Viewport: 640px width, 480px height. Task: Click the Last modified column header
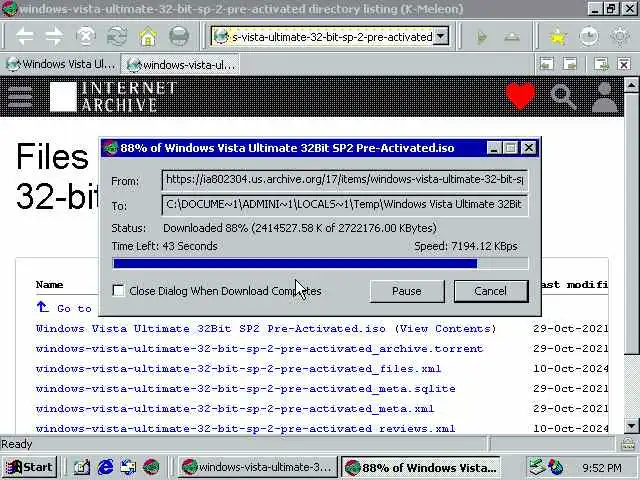574,284
